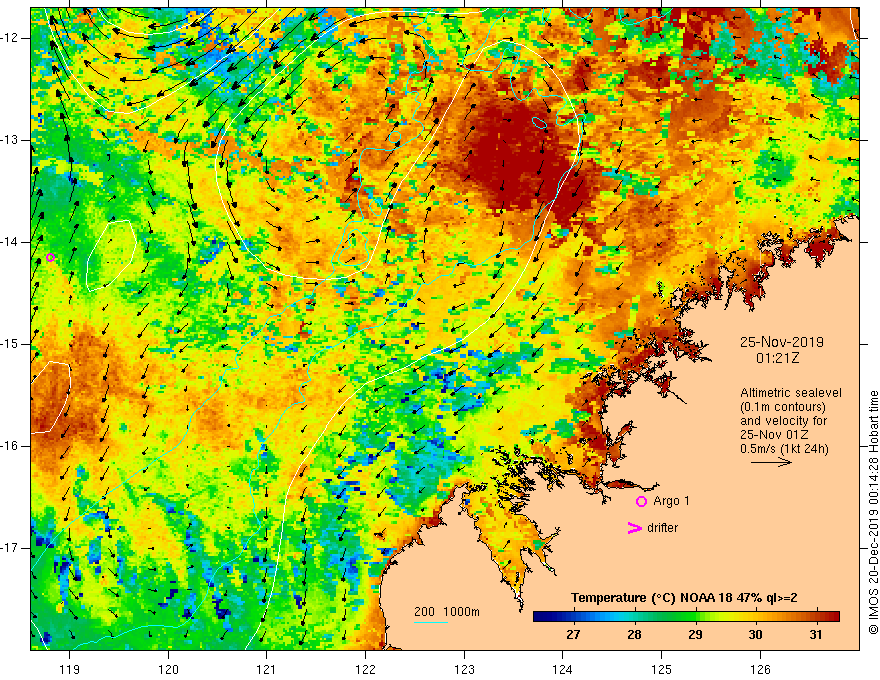This screenshot has height=680, width=880.
Task: Click the 'drifter' legend label
Action: (x=662, y=528)
